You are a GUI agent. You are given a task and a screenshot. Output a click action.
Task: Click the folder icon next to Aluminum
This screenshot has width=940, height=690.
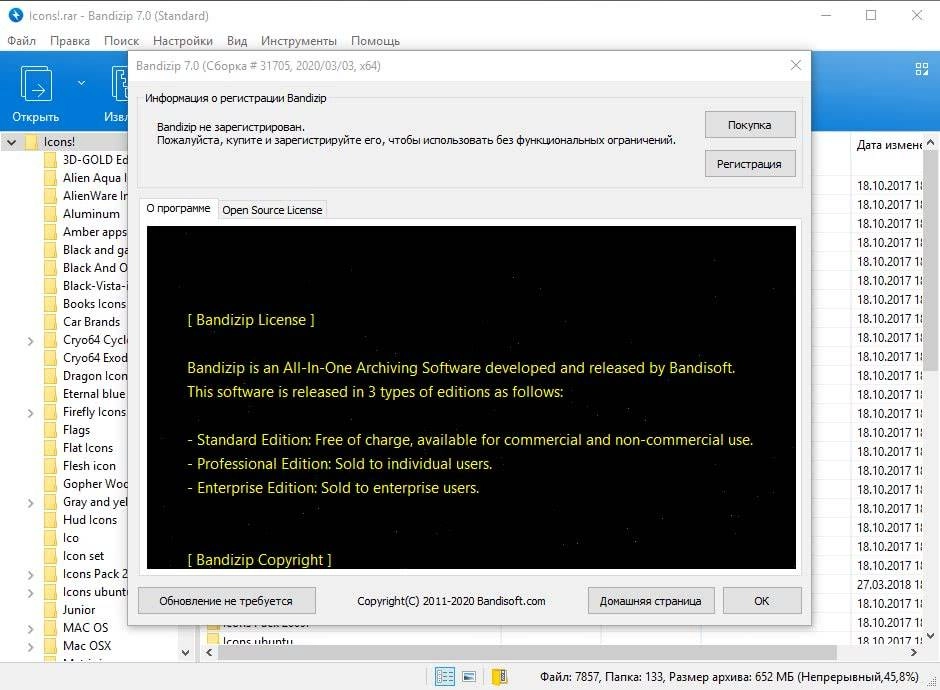[50, 214]
